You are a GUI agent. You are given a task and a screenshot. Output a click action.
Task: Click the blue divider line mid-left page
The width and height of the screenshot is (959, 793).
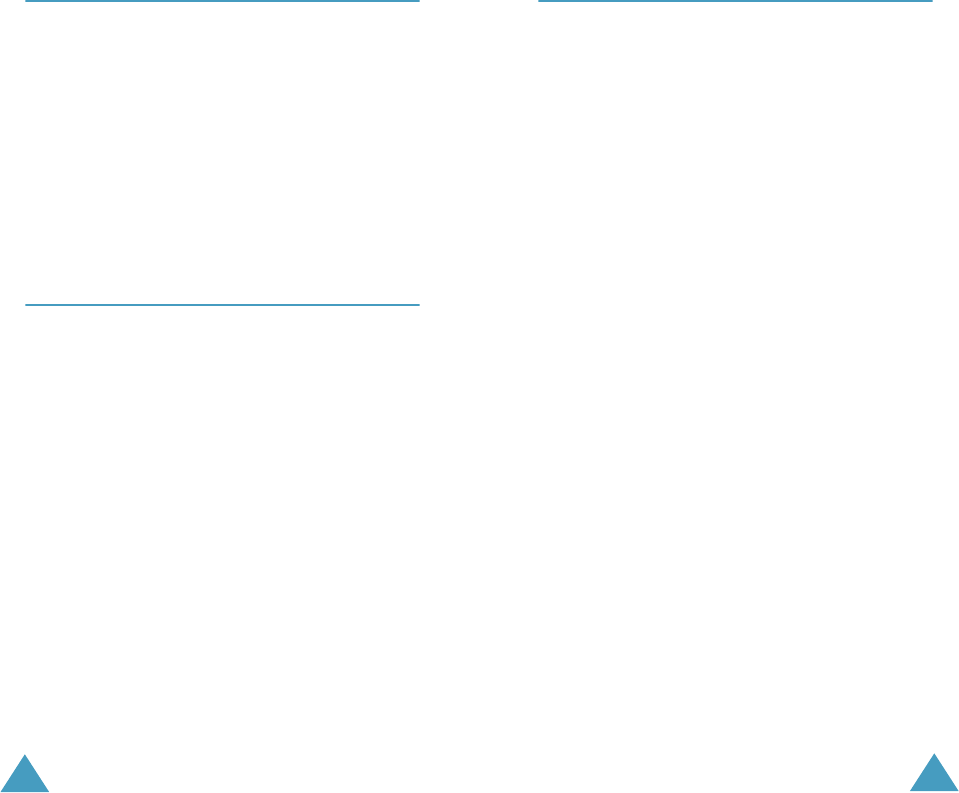pyautogui.click(x=222, y=304)
